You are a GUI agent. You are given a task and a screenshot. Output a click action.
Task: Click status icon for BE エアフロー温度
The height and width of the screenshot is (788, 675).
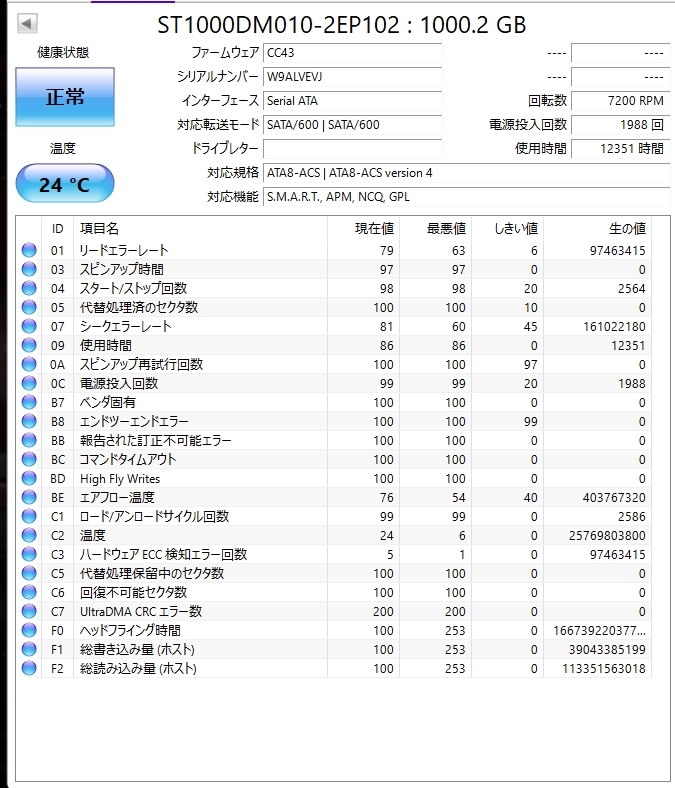[29, 498]
